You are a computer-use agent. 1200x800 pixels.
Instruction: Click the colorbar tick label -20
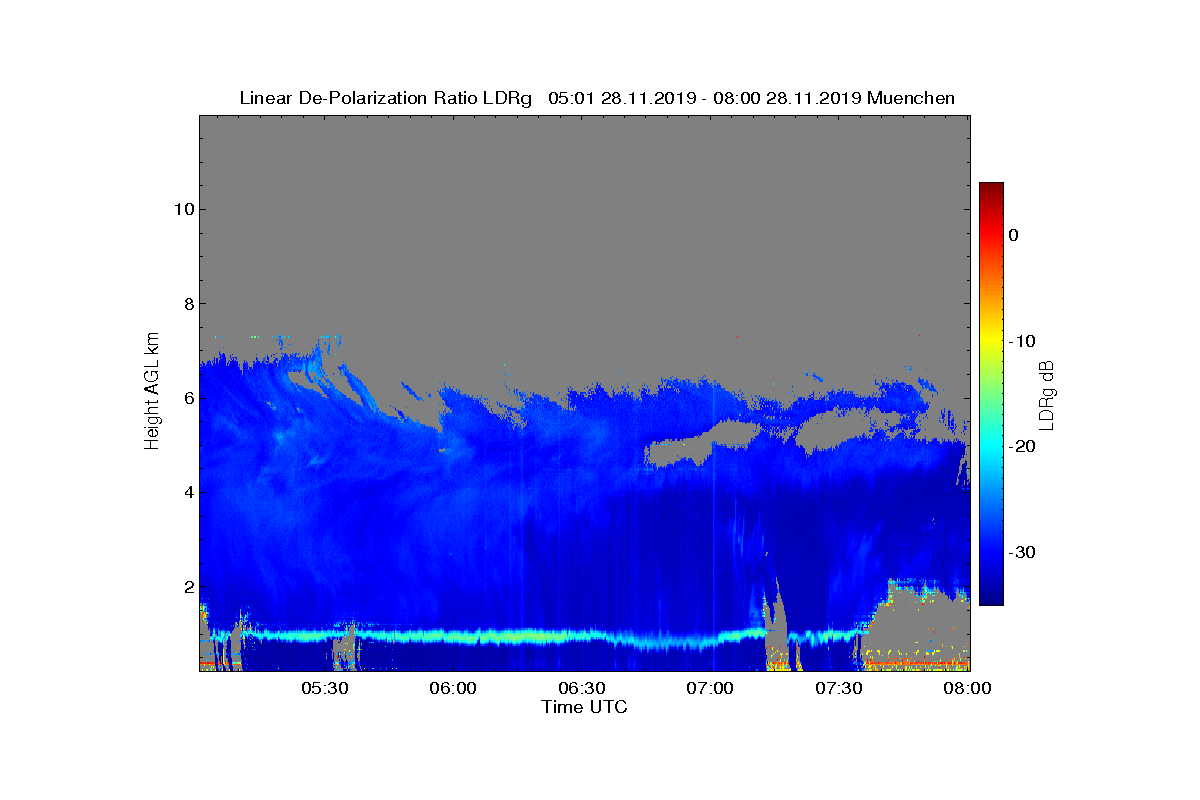click(1021, 447)
